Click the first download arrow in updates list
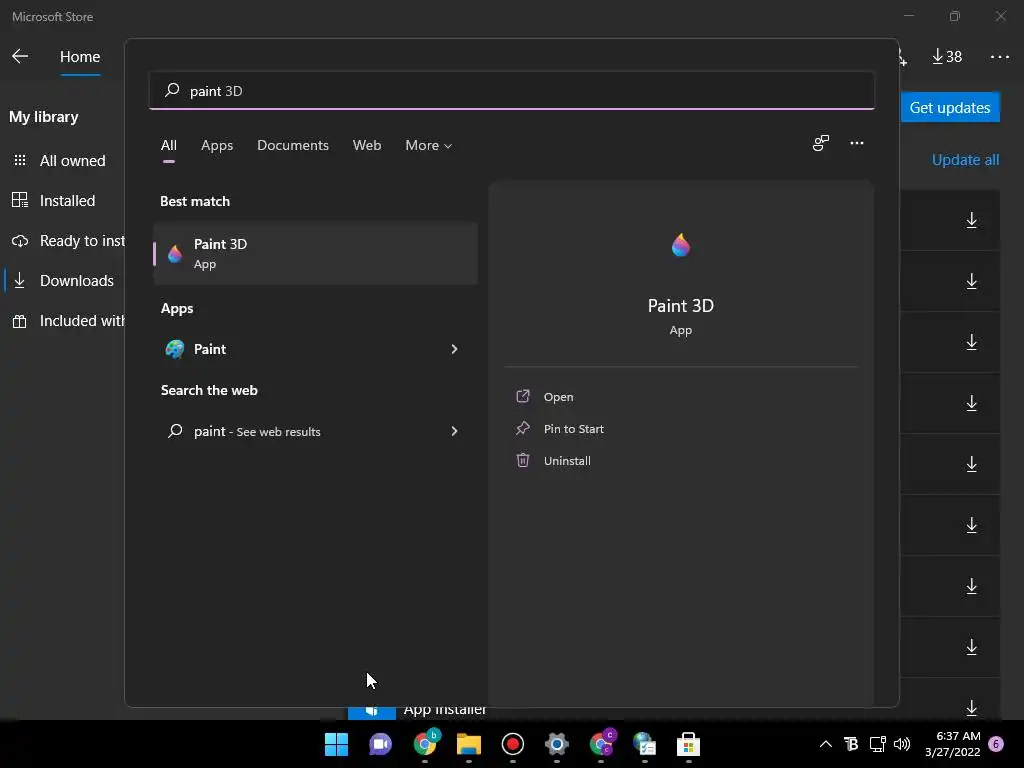 tap(971, 220)
